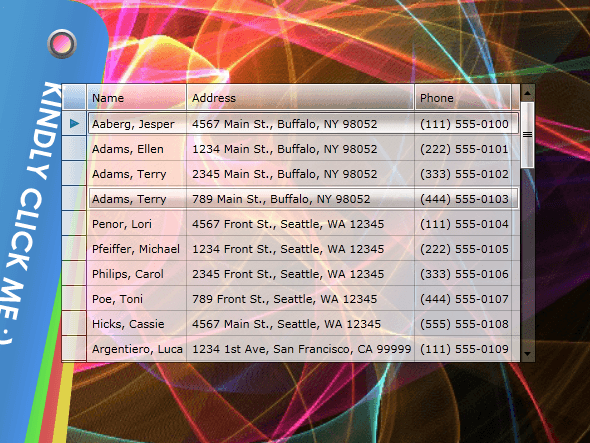The width and height of the screenshot is (590, 443).
Task: Sort by the Phone column header
Action: pyautogui.click(x=462, y=97)
